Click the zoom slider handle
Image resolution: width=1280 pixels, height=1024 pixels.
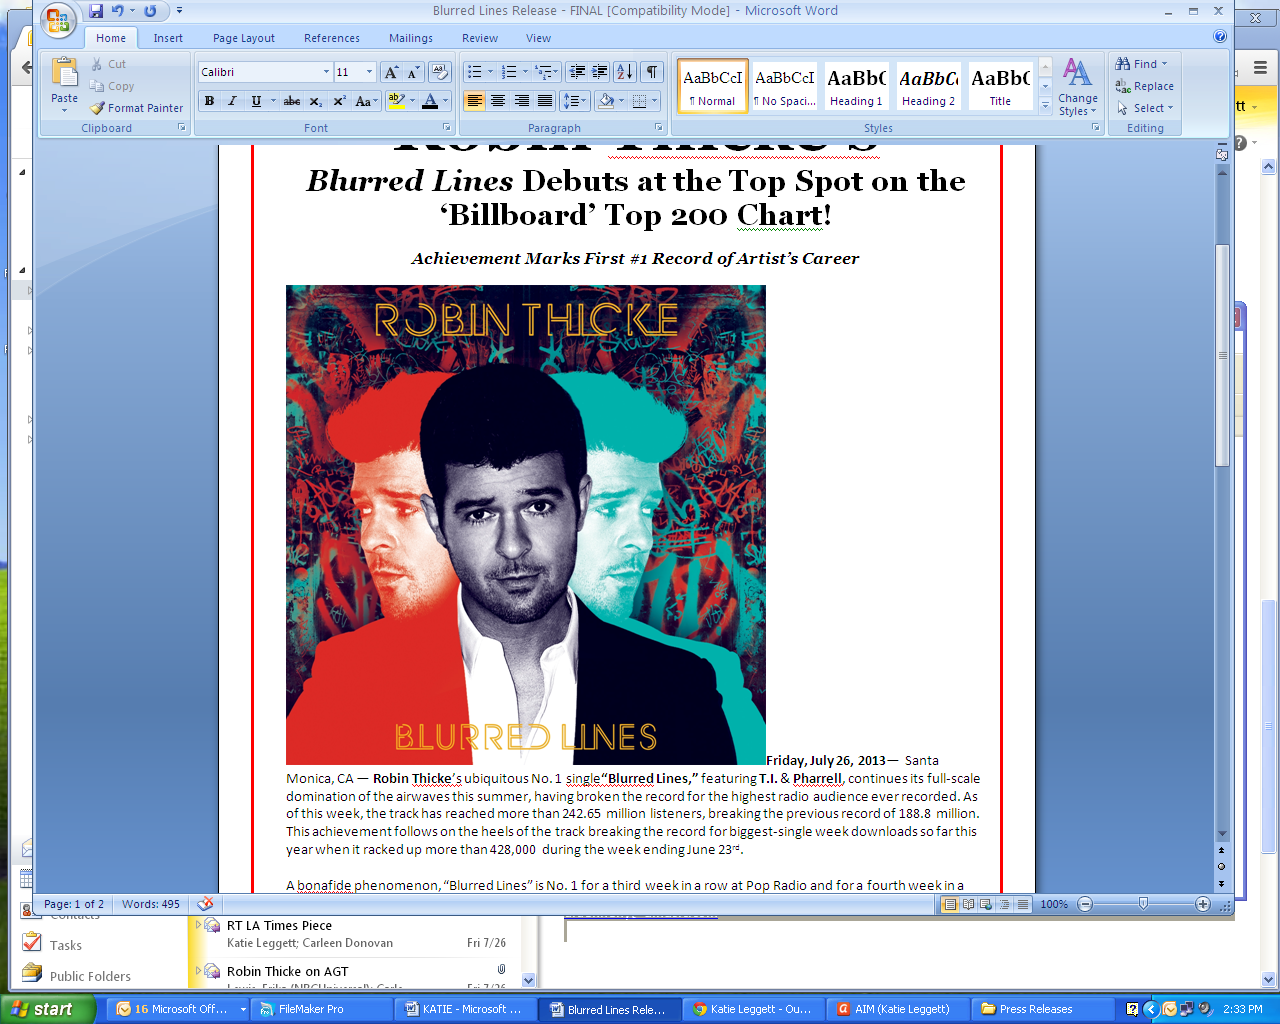pos(1143,904)
